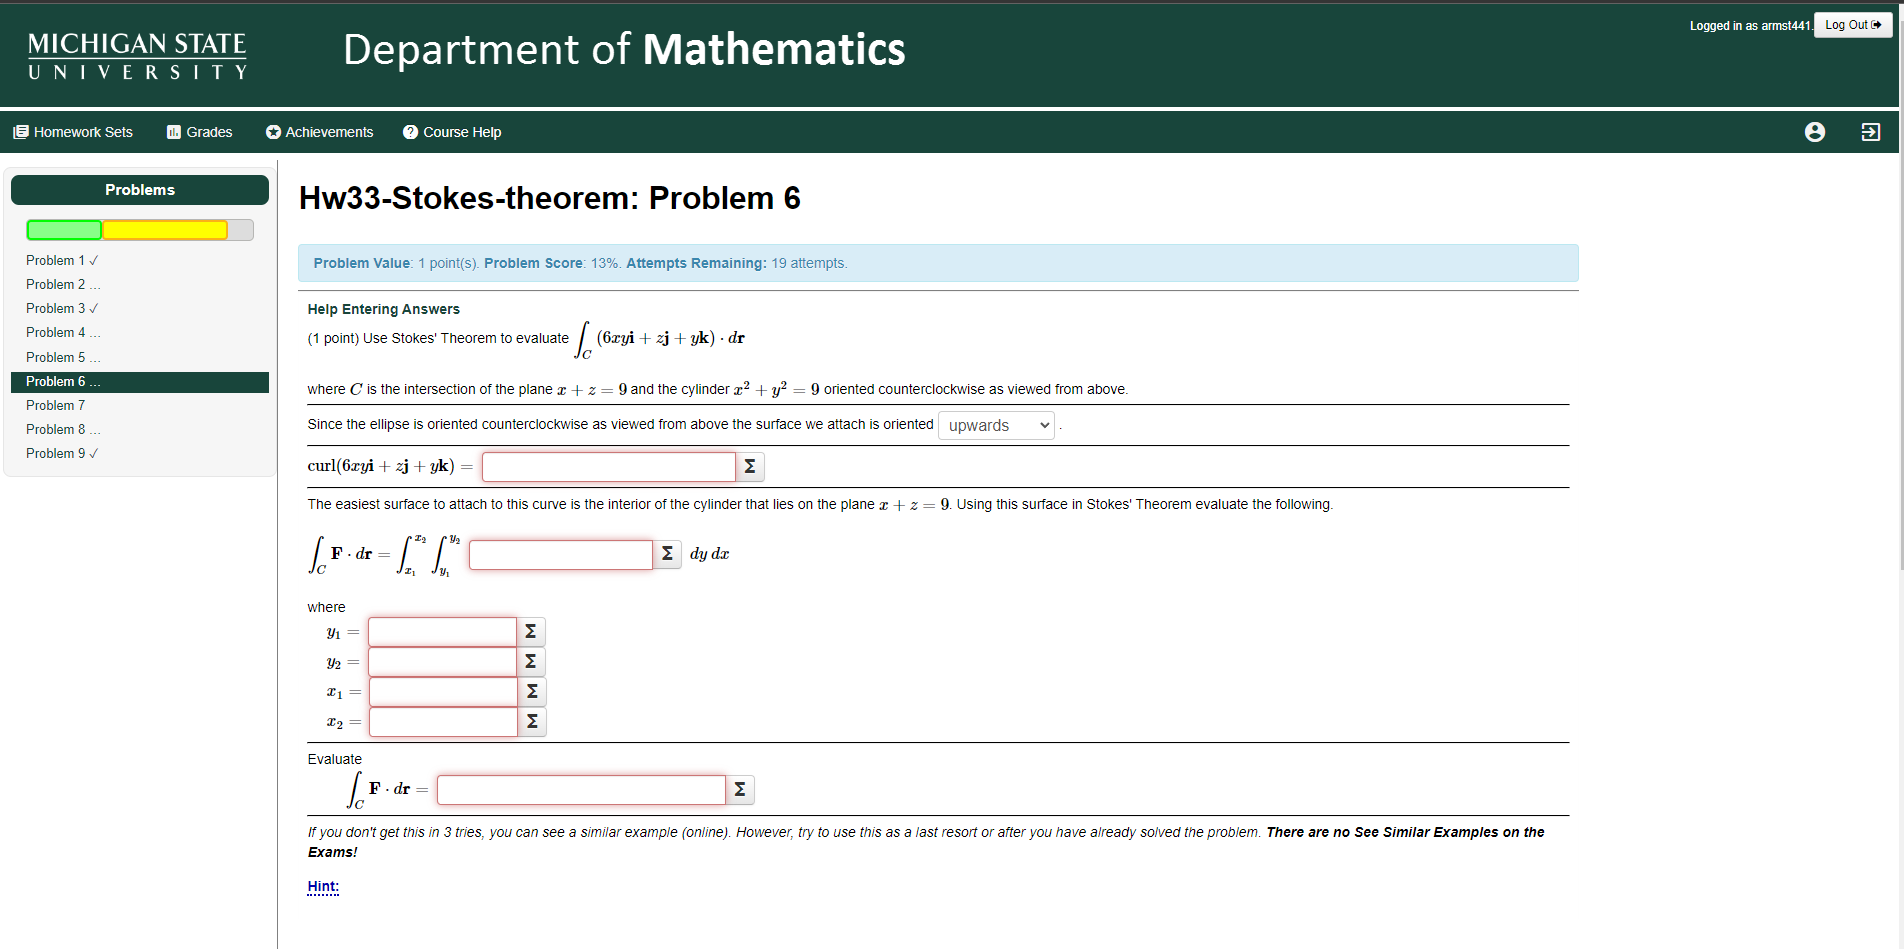Image resolution: width=1904 pixels, height=949 pixels.
Task: Open equation editor for x2 field
Action: 532,722
